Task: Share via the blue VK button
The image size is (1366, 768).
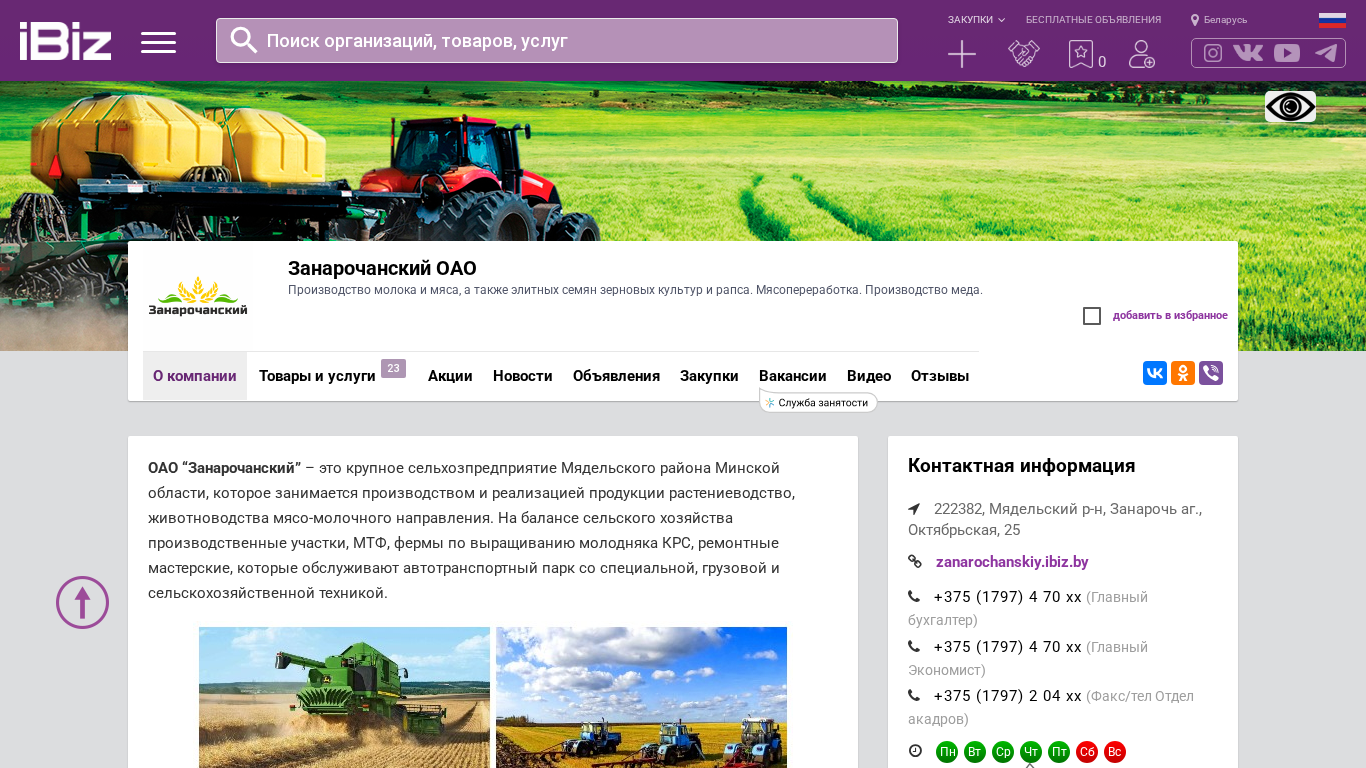Action: tap(1155, 373)
